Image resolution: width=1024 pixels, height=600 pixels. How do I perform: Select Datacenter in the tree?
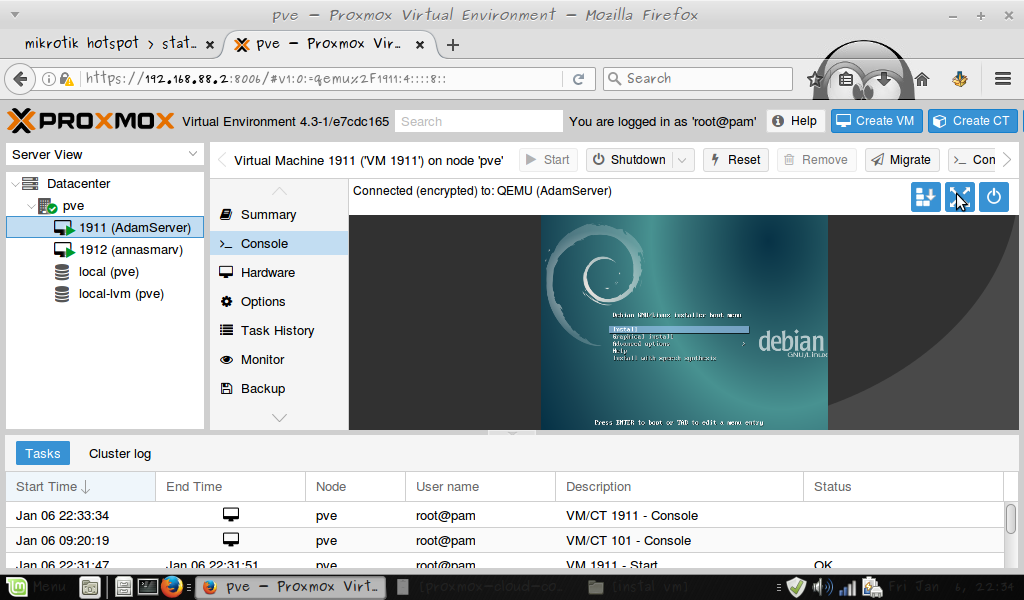click(78, 184)
